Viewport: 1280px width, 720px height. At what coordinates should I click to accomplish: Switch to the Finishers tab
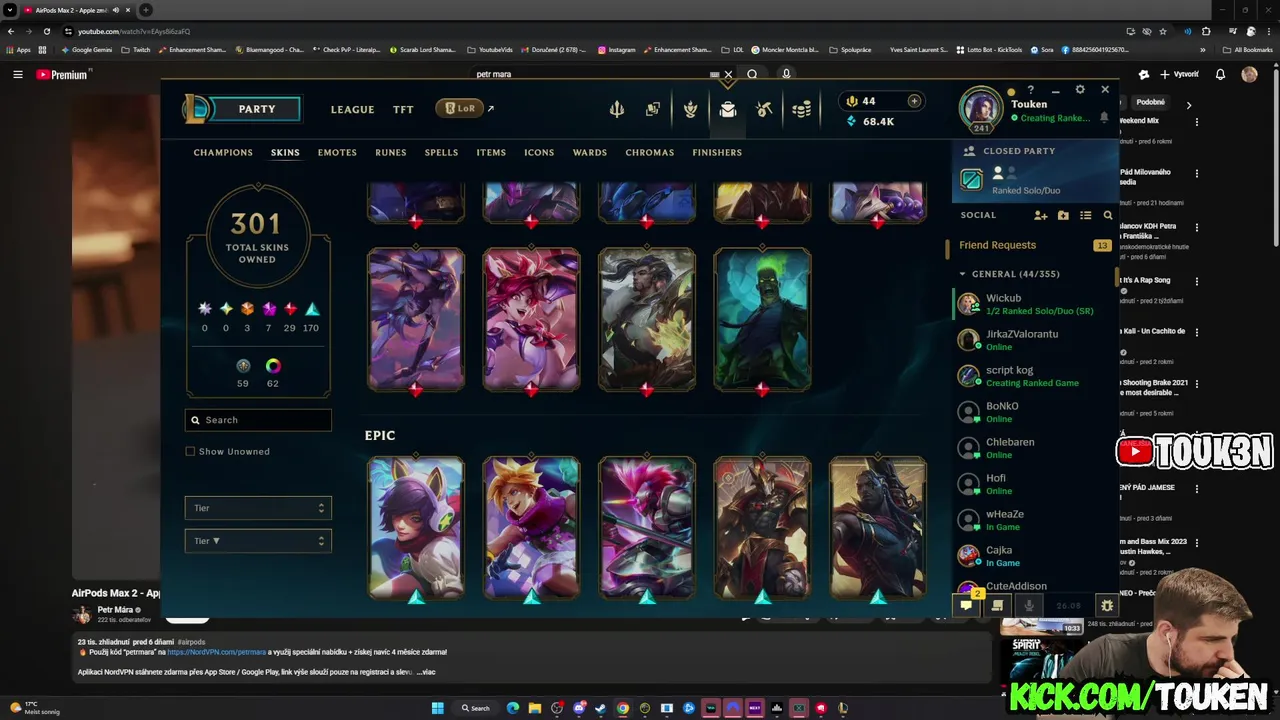[x=717, y=152]
